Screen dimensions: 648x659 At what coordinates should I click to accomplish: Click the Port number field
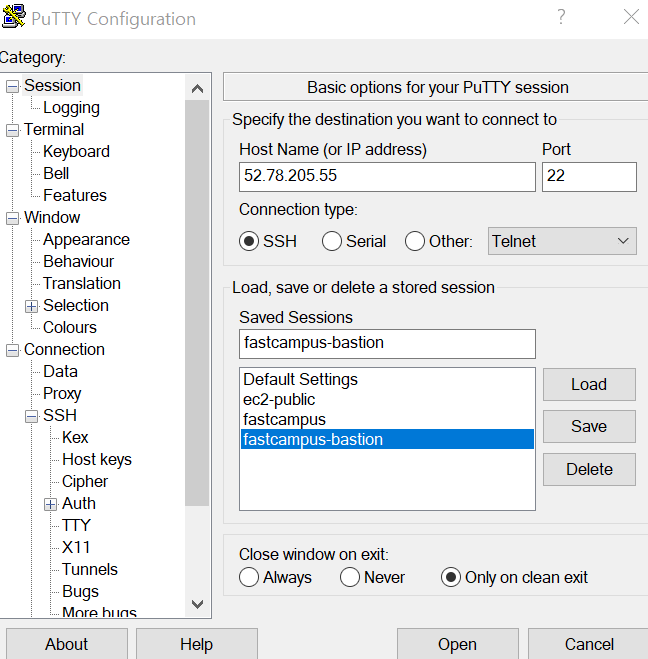(589, 177)
